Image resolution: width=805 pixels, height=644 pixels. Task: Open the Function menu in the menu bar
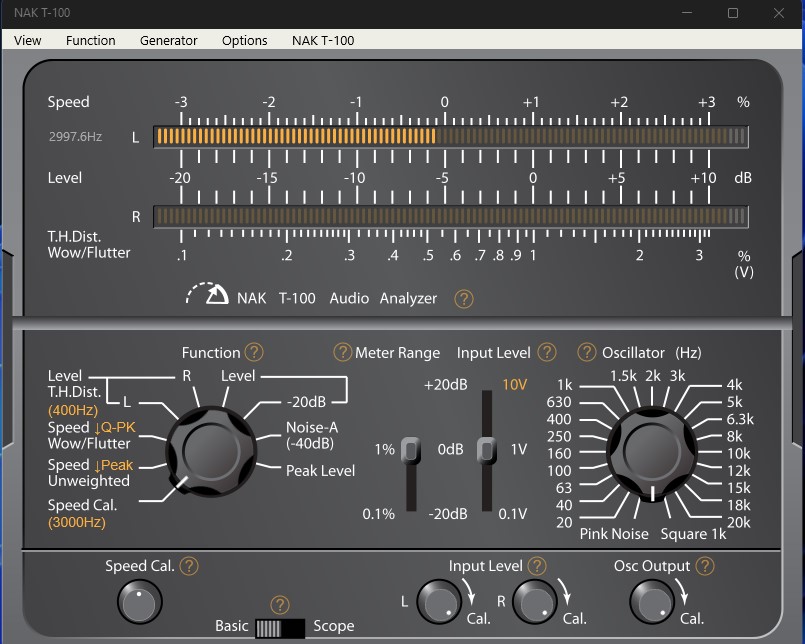[90, 40]
